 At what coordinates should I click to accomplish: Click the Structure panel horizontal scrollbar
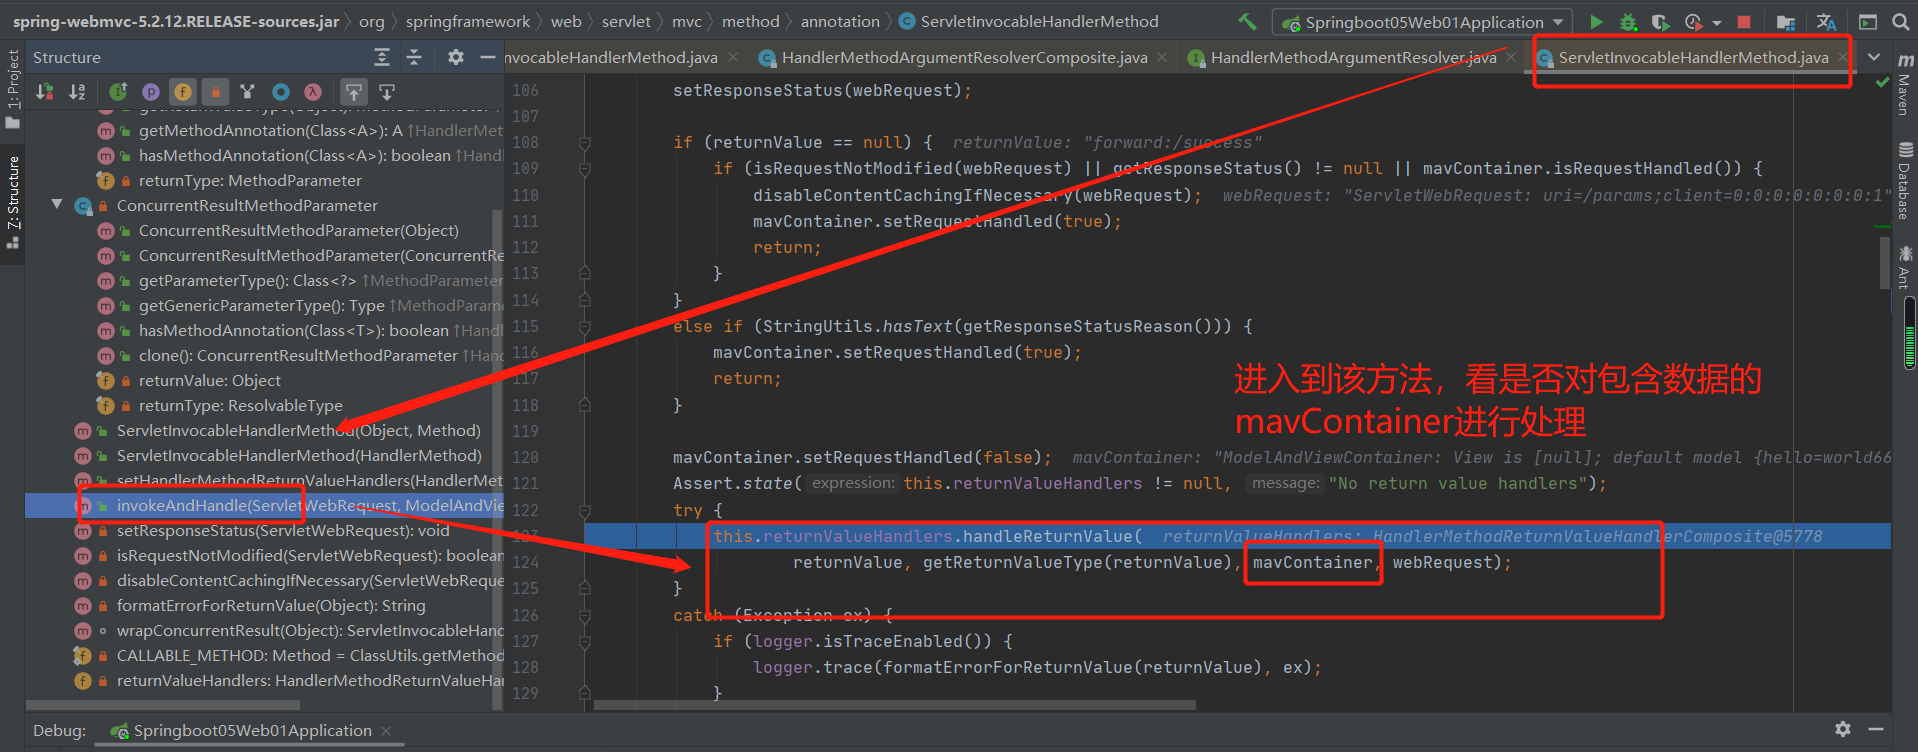[162, 705]
